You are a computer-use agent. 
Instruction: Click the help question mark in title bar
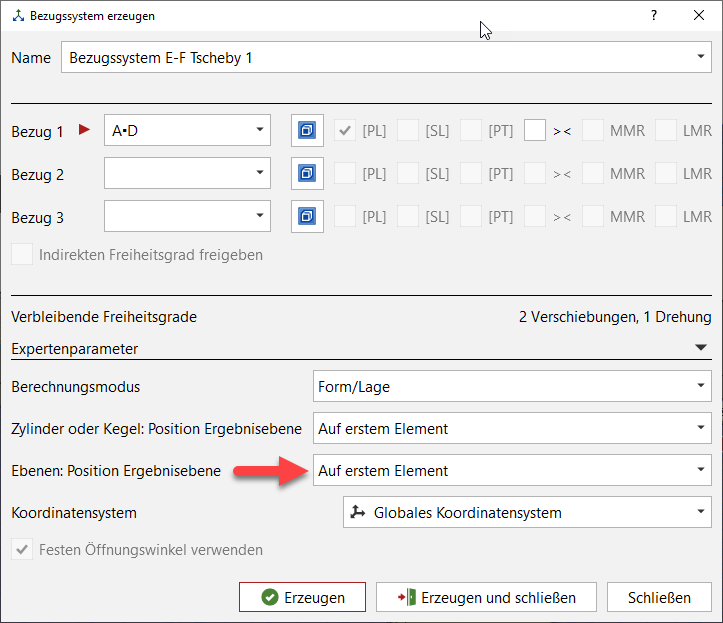(654, 16)
